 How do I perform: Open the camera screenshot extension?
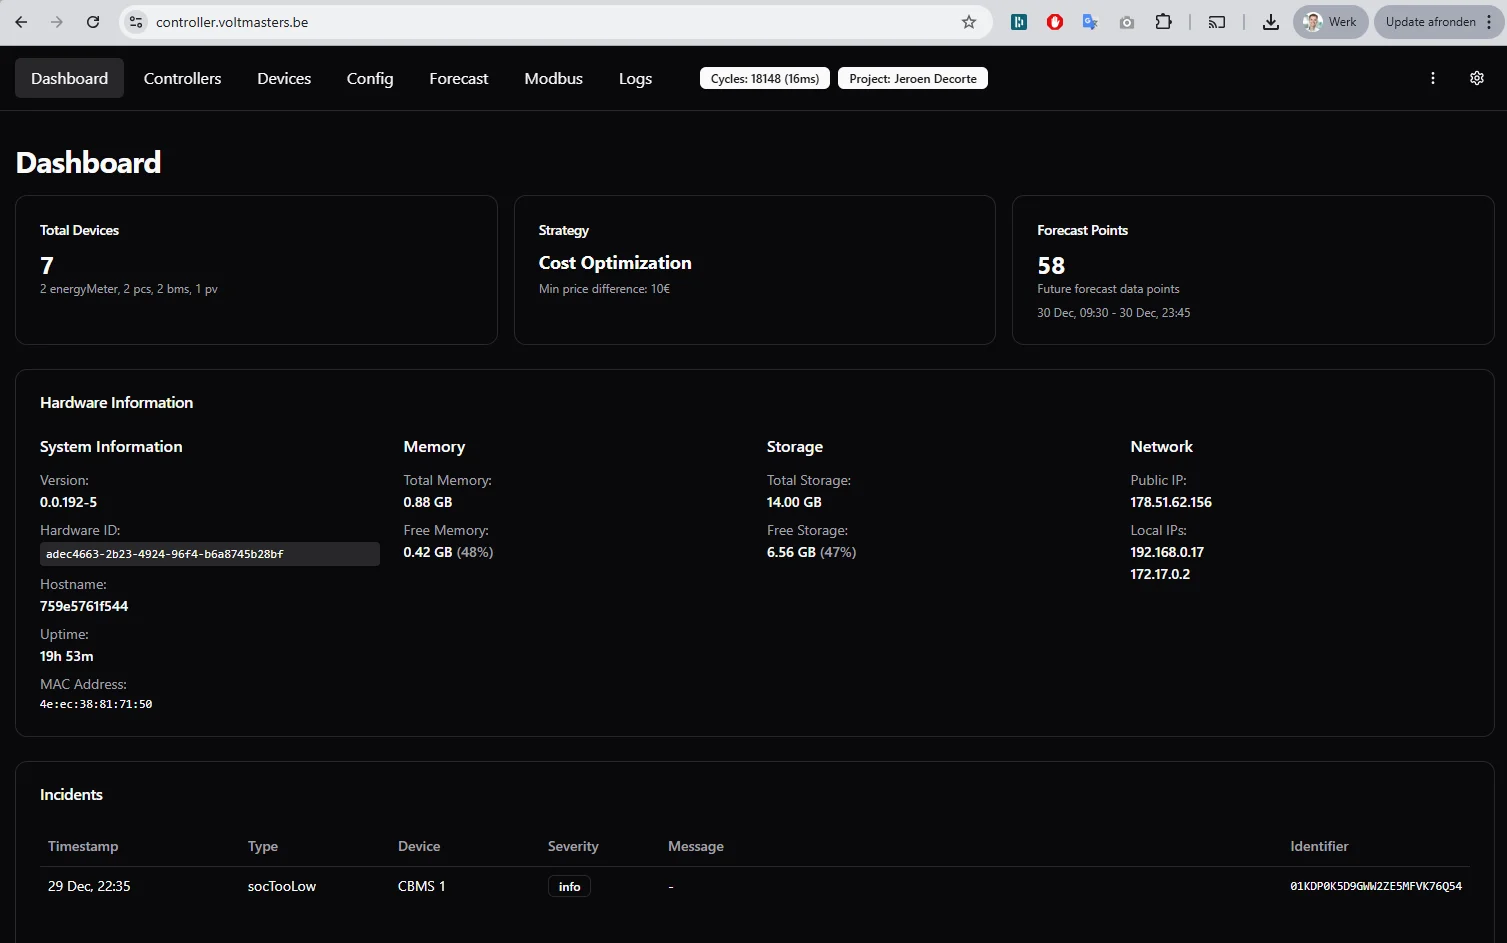(1127, 22)
